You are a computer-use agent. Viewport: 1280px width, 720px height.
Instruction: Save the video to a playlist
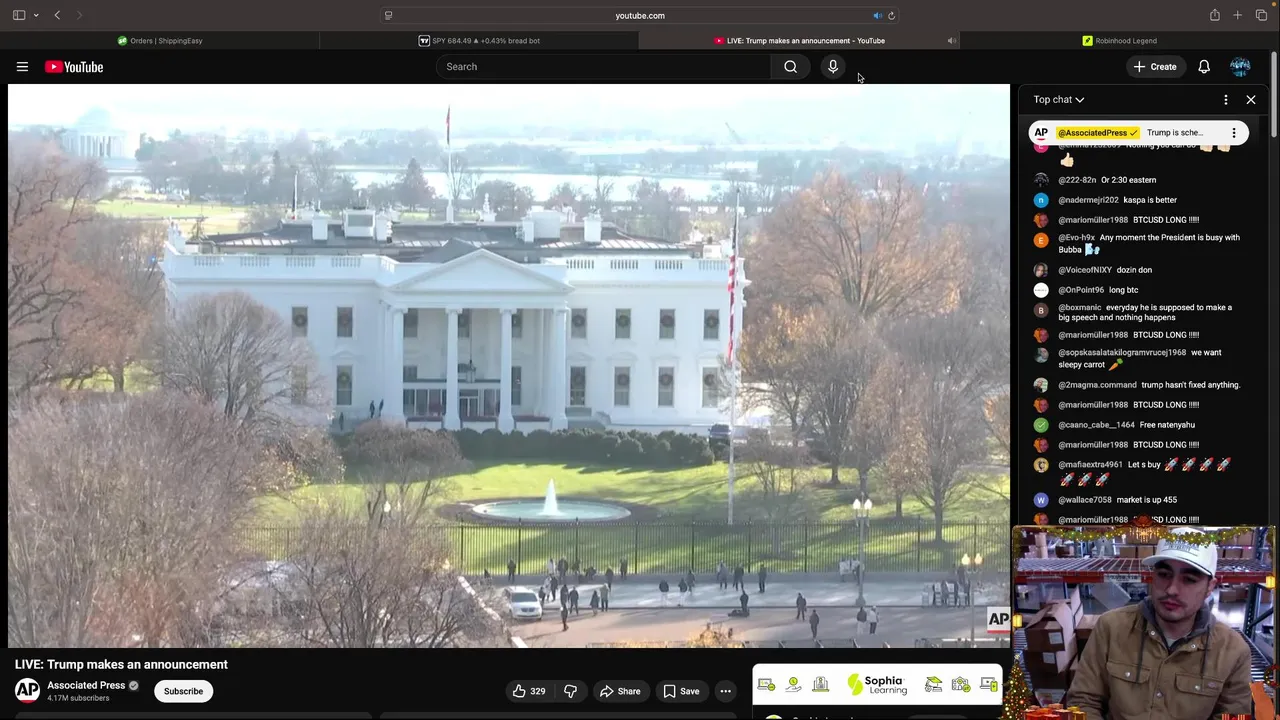681,691
